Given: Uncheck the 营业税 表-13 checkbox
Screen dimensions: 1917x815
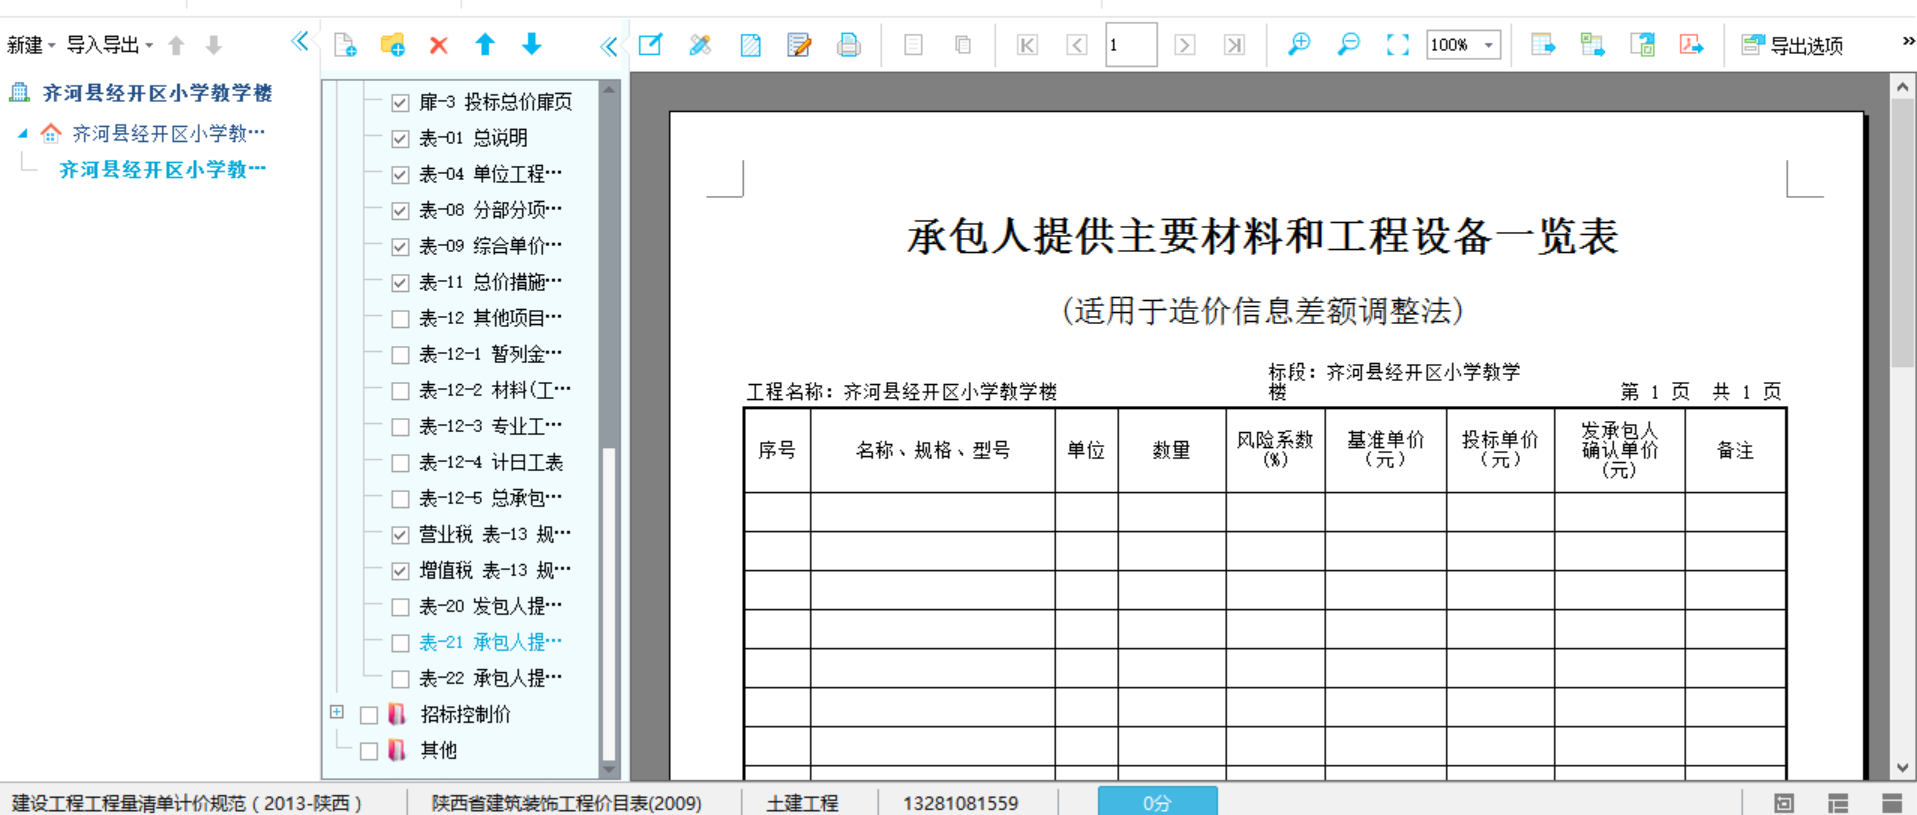Looking at the screenshot, I should pyautogui.click(x=400, y=534).
